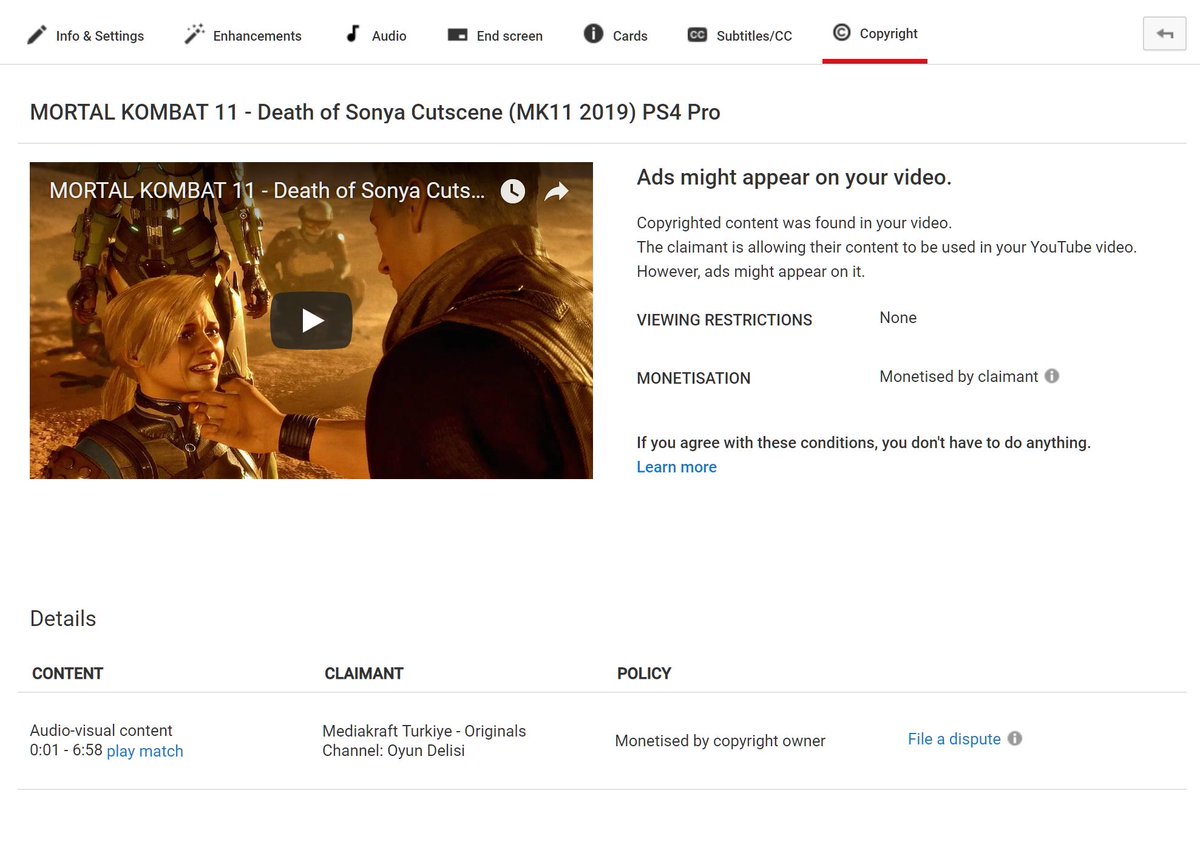Click the video title overlay text
This screenshot has width=1200, height=861.
[267, 190]
